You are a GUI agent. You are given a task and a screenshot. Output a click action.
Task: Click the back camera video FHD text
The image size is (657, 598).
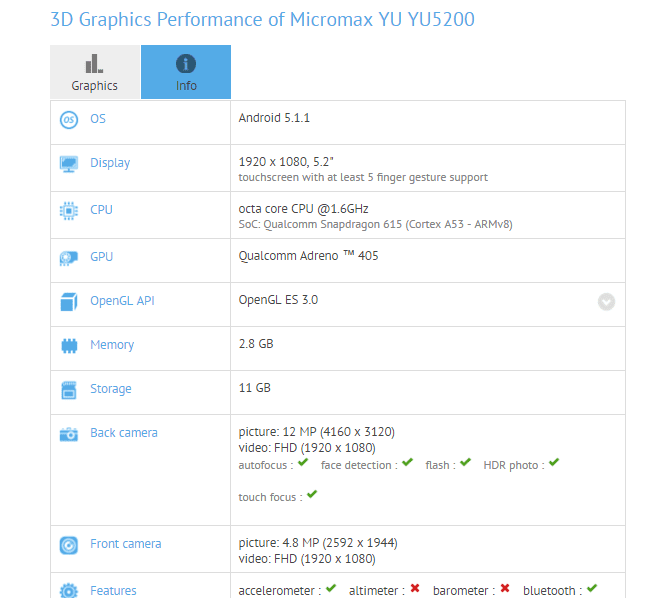click(x=307, y=448)
